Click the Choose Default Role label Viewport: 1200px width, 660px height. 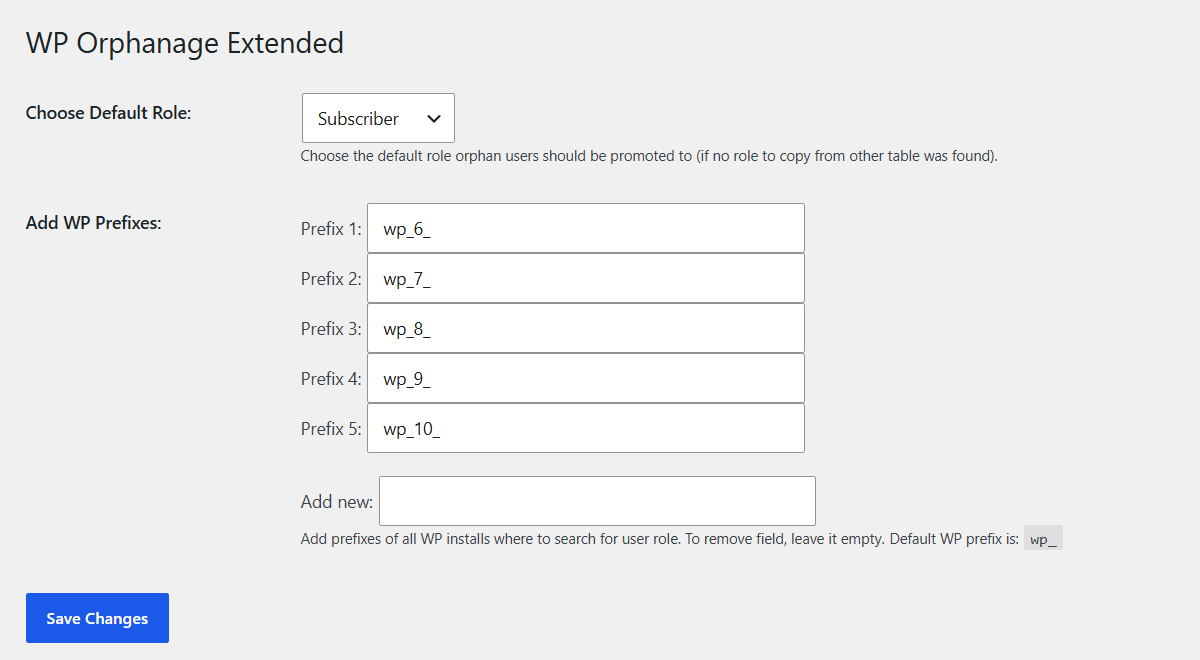click(x=108, y=113)
